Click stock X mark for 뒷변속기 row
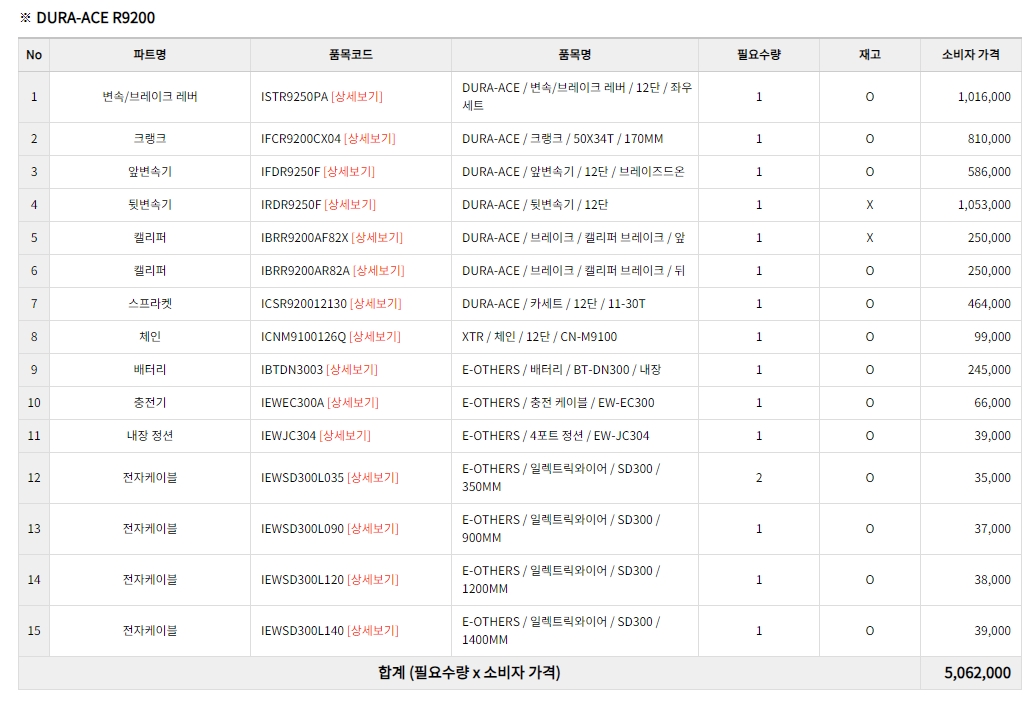 pyautogui.click(x=869, y=205)
